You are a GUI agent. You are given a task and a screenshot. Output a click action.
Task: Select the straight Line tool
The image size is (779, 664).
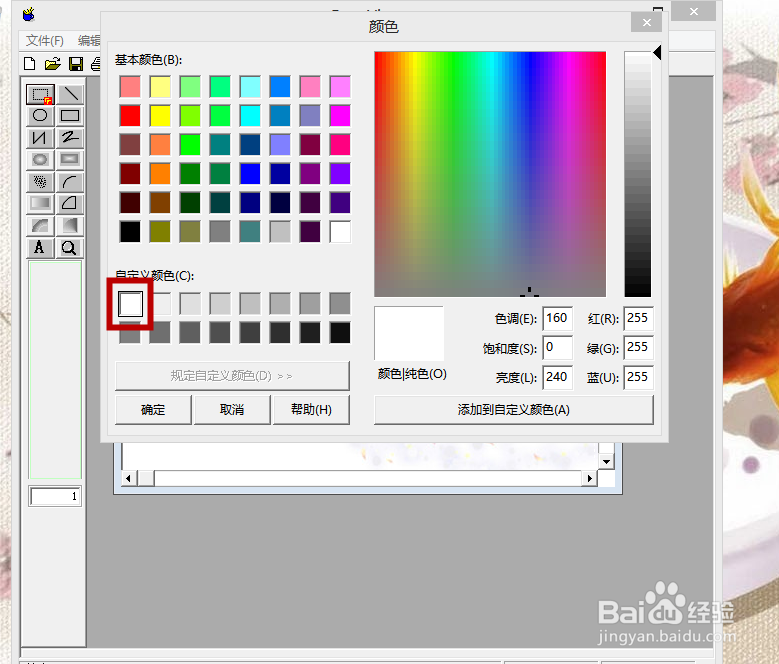pyautogui.click(x=70, y=94)
